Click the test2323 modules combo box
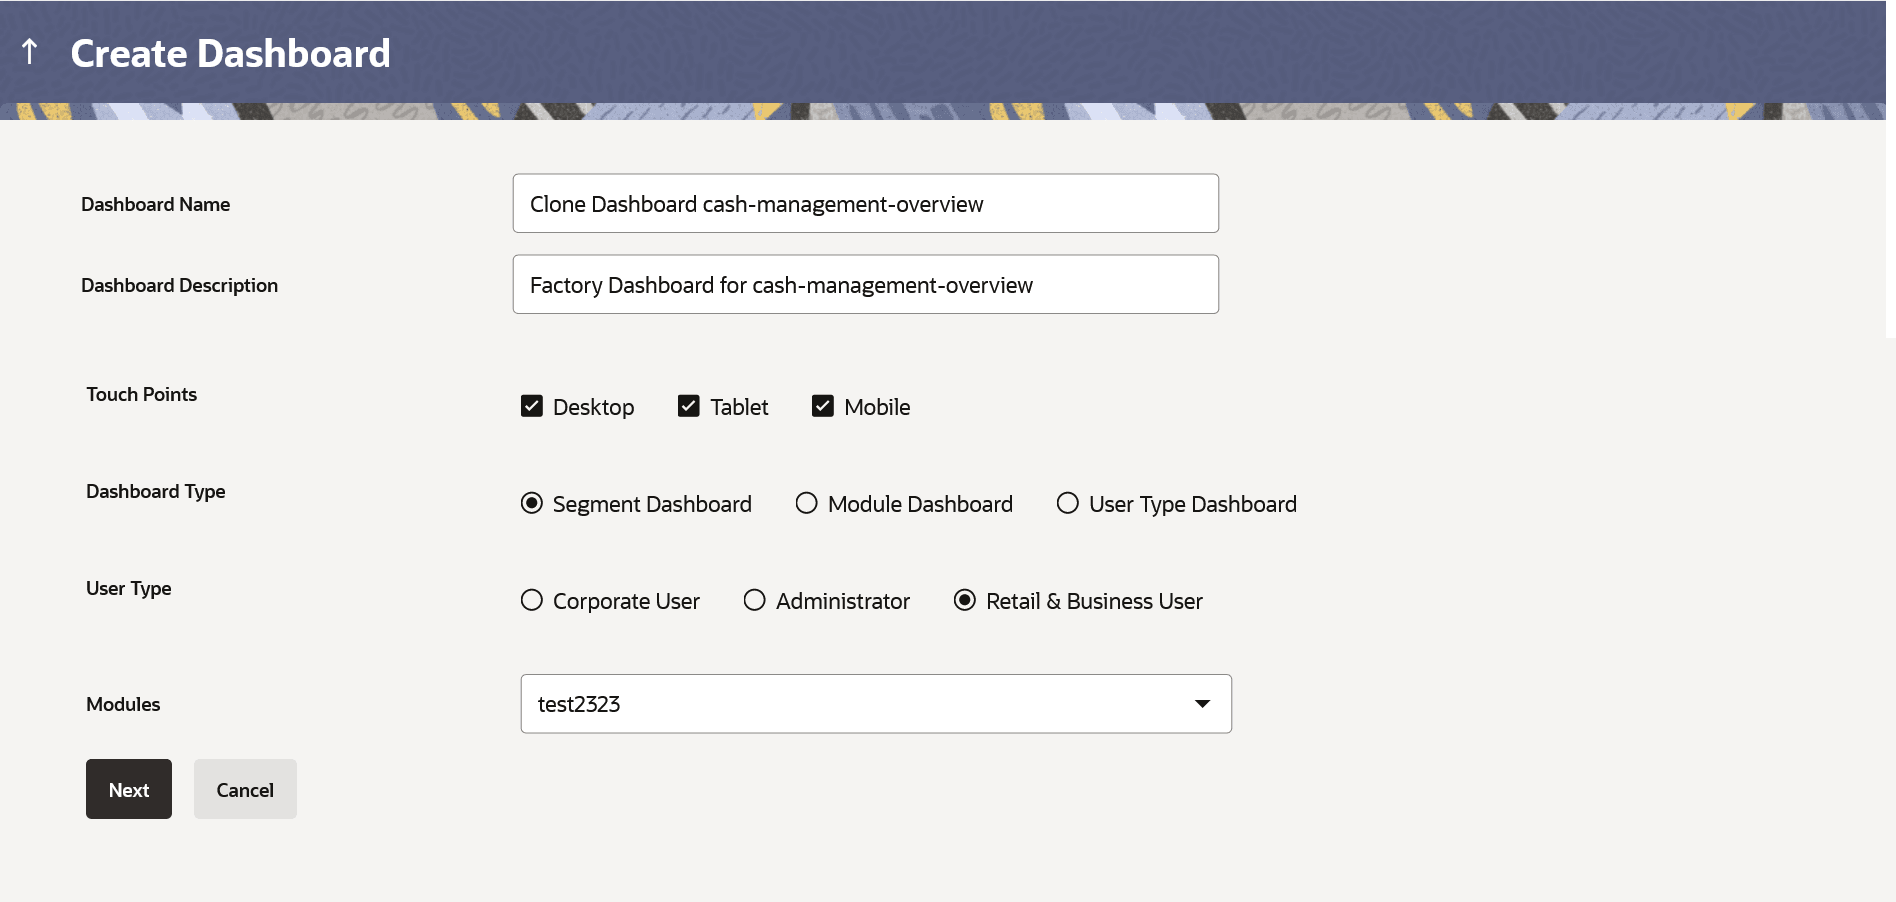The width and height of the screenshot is (1896, 902). click(850, 704)
